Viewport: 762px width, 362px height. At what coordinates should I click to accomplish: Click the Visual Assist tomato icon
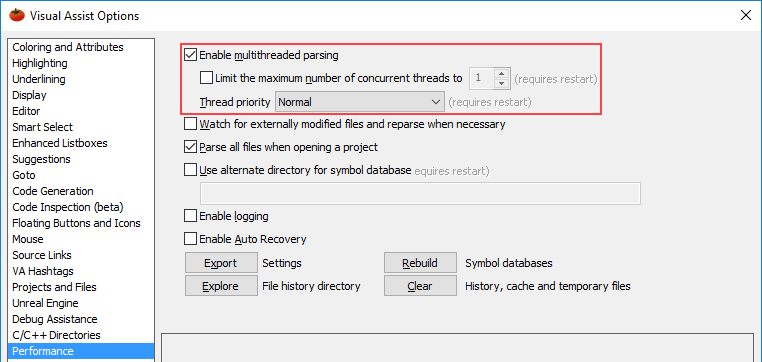pos(17,16)
